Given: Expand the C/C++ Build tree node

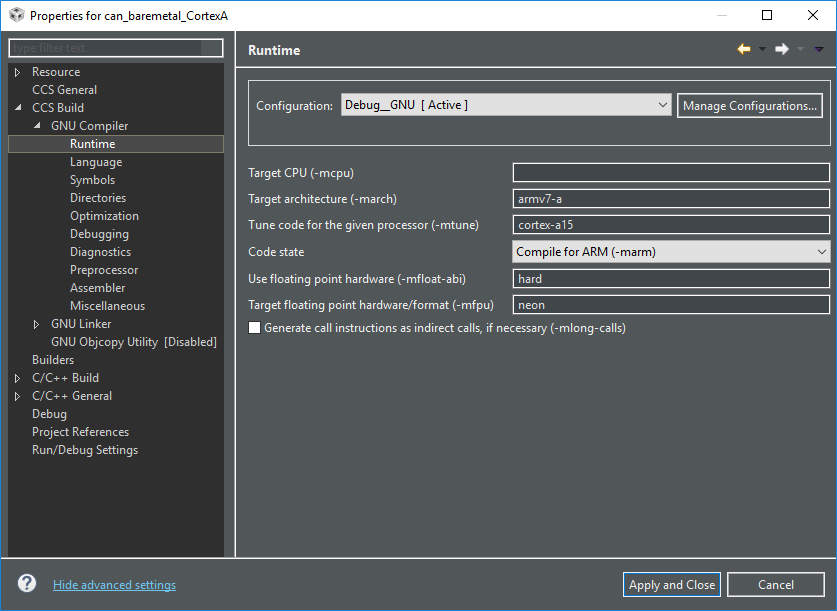Looking at the screenshot, I should [18, 378].
